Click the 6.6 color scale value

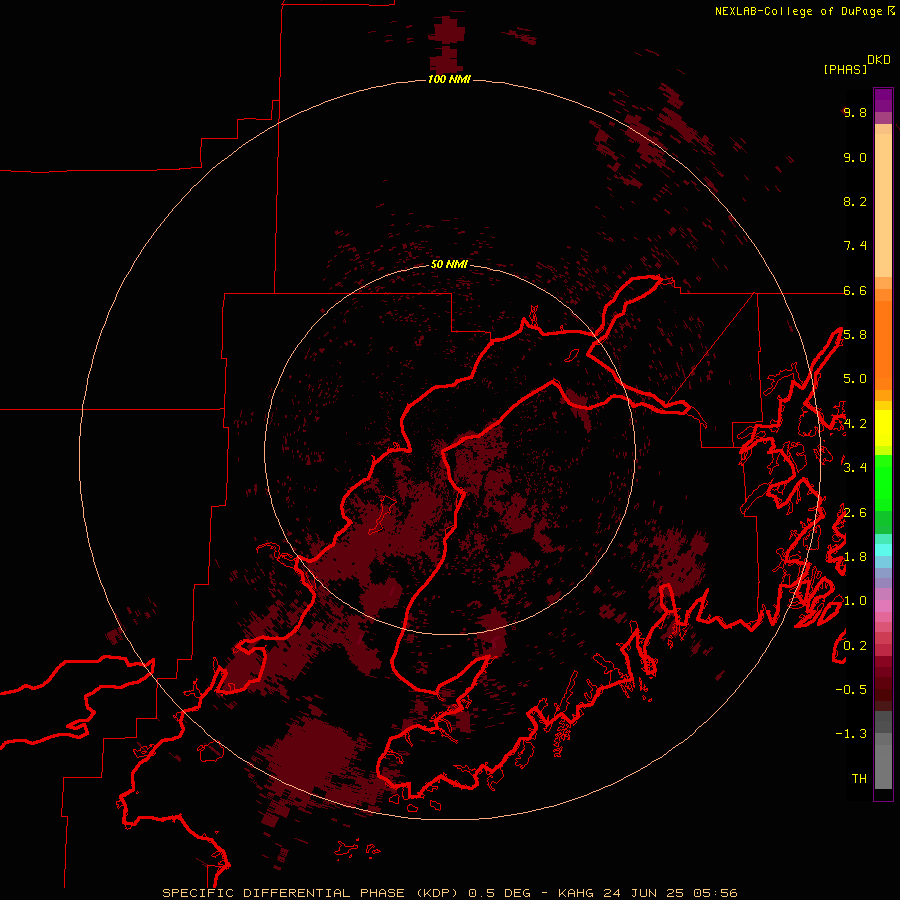tap(855, 290)
